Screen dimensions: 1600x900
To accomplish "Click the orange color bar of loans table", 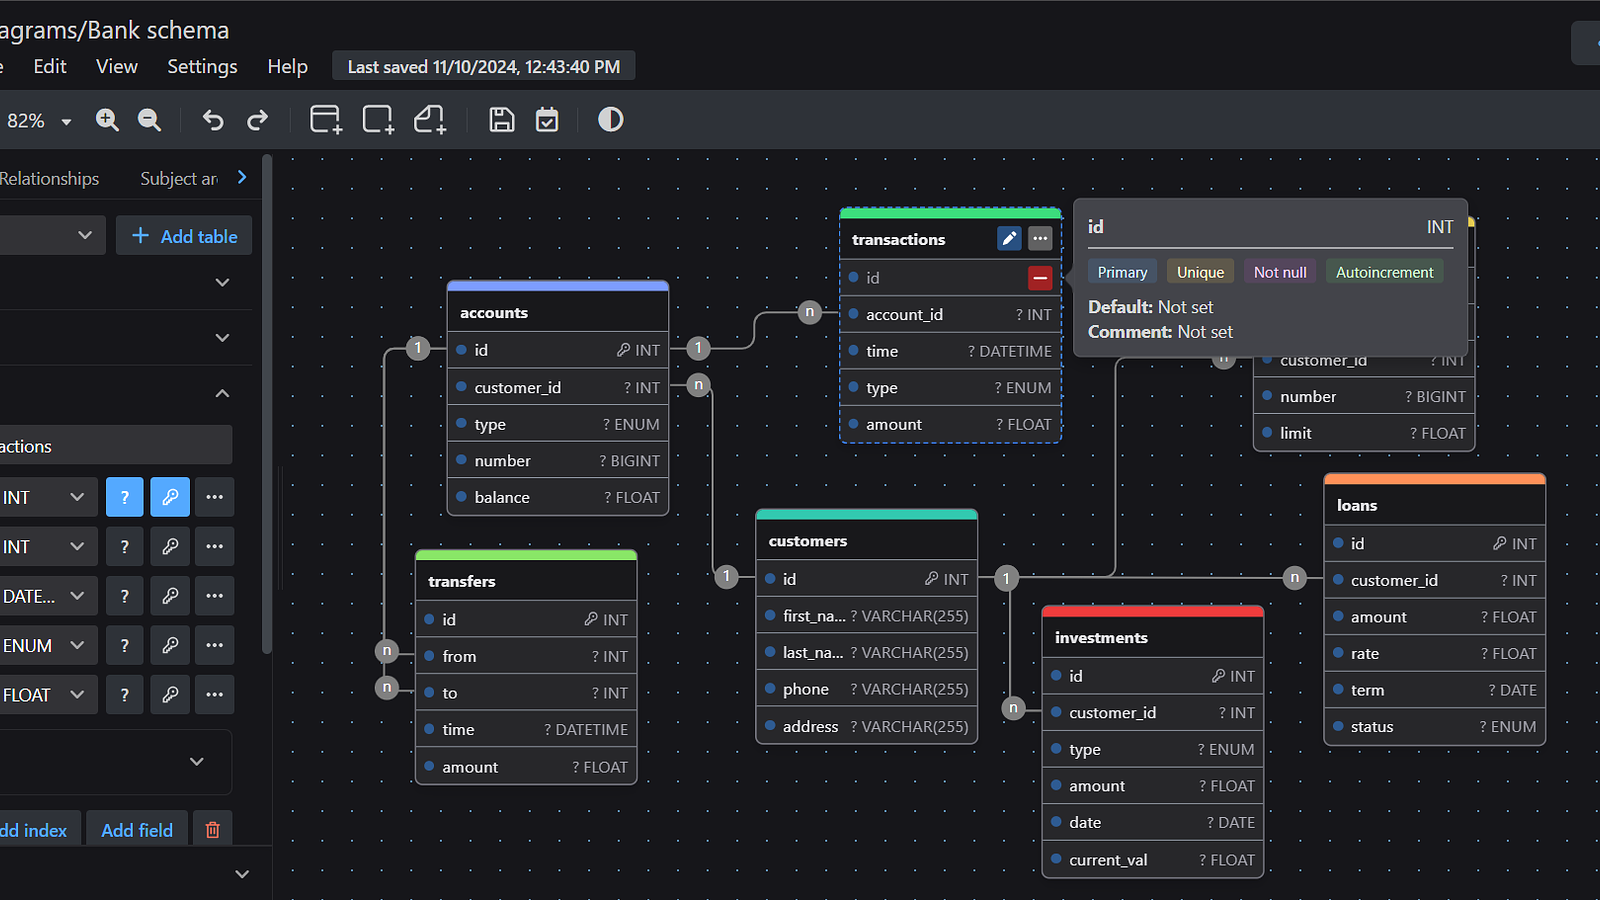I will pyautogui.click(x=1435, y=479).
